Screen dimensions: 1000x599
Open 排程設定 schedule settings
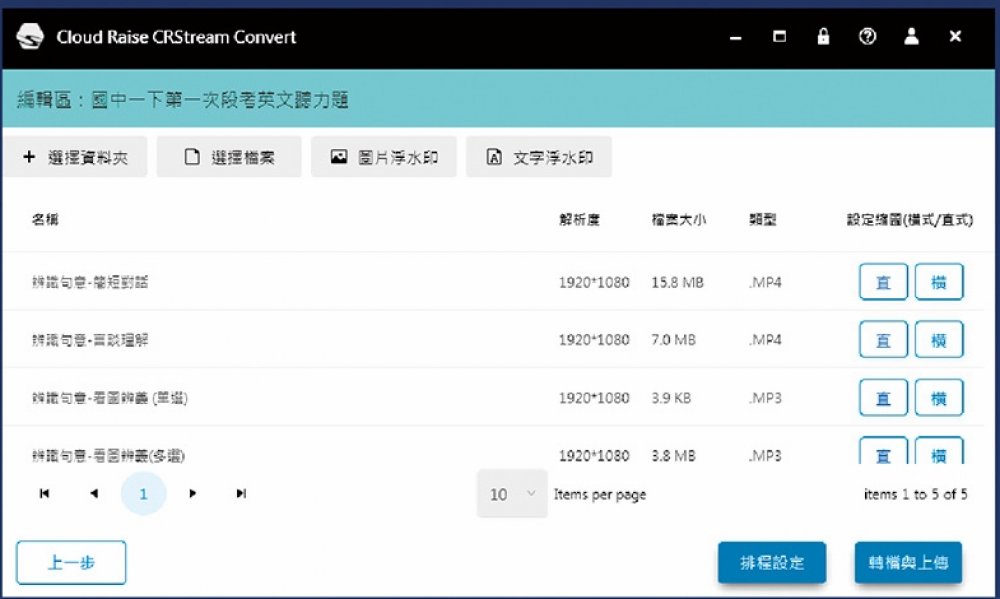(x=771, y=562)
